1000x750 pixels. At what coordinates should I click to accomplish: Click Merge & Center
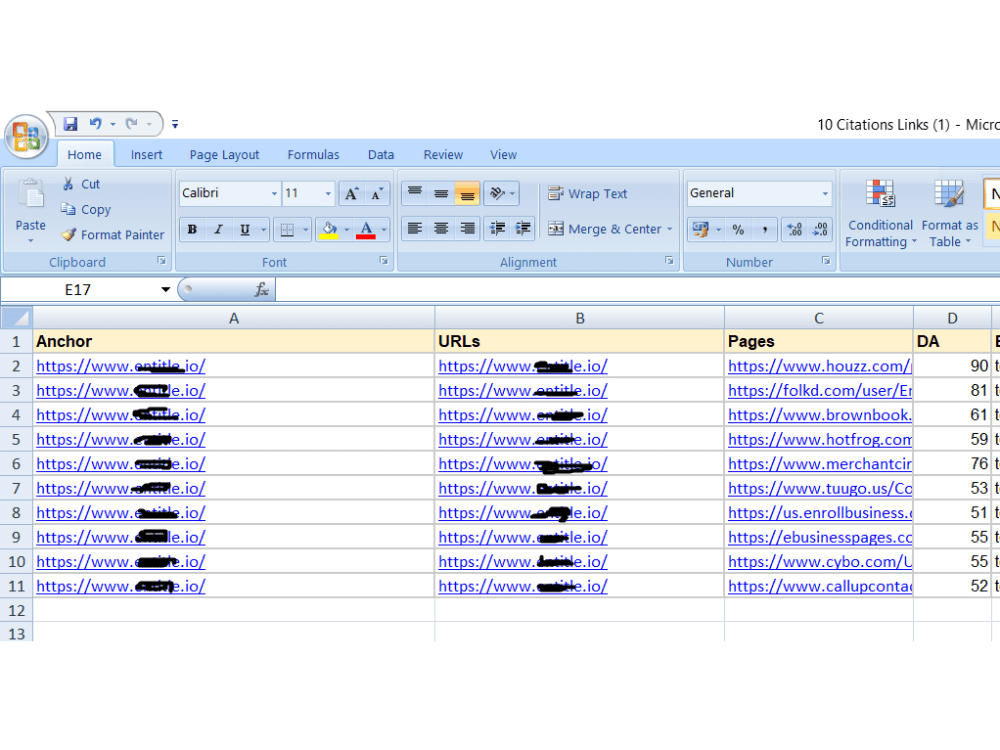pyautogui.click(x=605, y=228)
